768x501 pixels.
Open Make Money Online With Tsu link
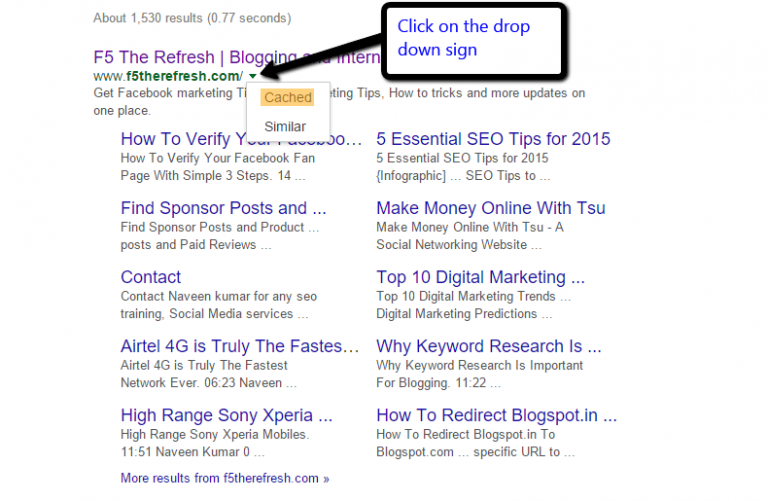[x=490, y=208]
